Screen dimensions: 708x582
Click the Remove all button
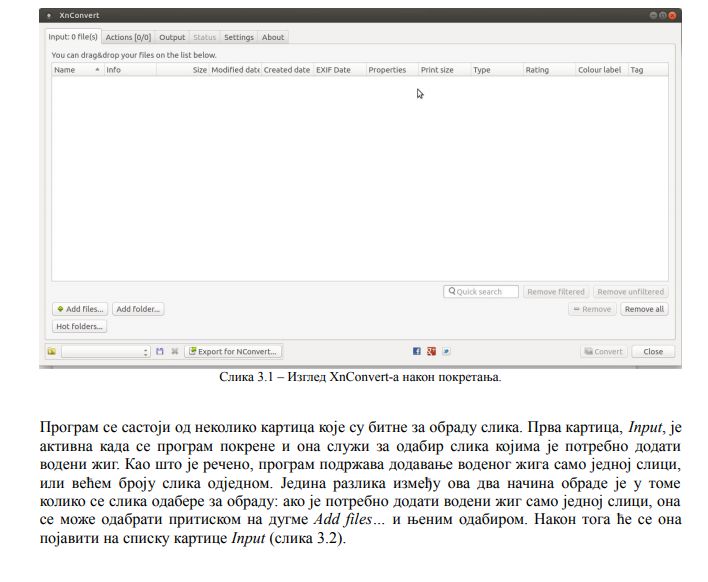[x=644, y=309]
